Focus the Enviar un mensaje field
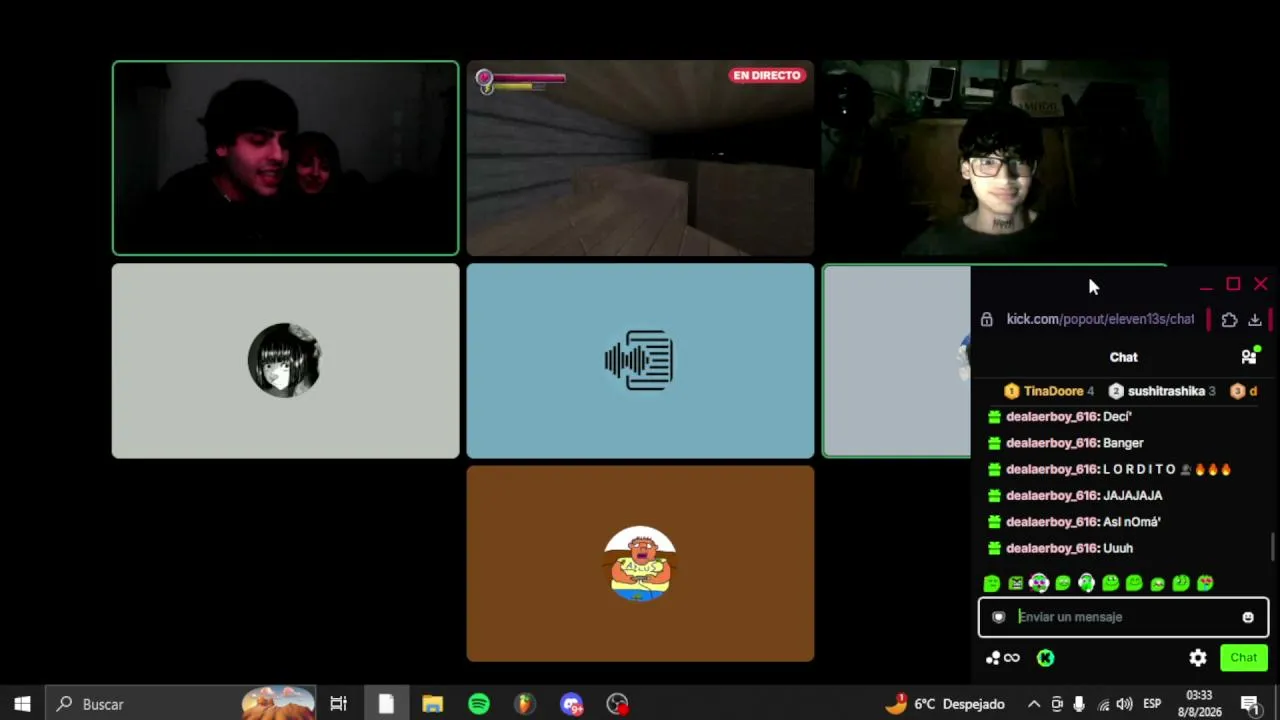Screen dimensions: 1280x720 (x=1123, y=617)
